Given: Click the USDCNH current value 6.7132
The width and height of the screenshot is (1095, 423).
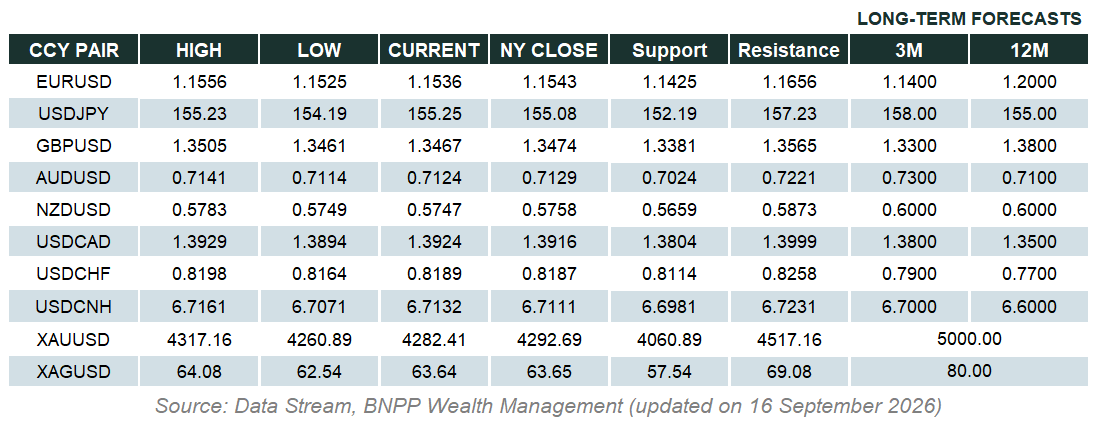Looking at the screenshot, I should (x=434, y=307).
